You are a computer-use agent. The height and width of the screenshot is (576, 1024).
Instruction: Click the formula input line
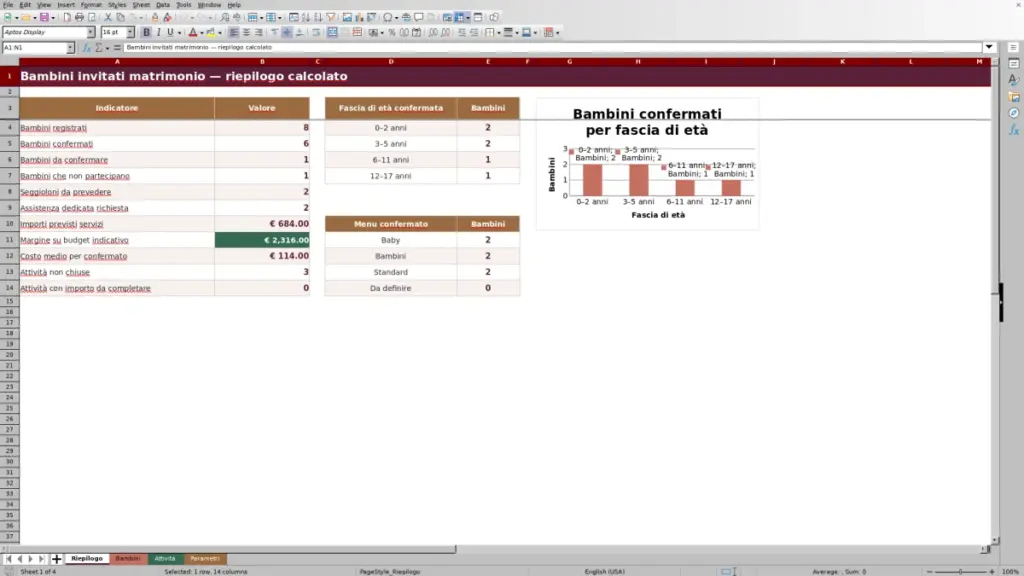pyautogui.click(x=552, y=48)
